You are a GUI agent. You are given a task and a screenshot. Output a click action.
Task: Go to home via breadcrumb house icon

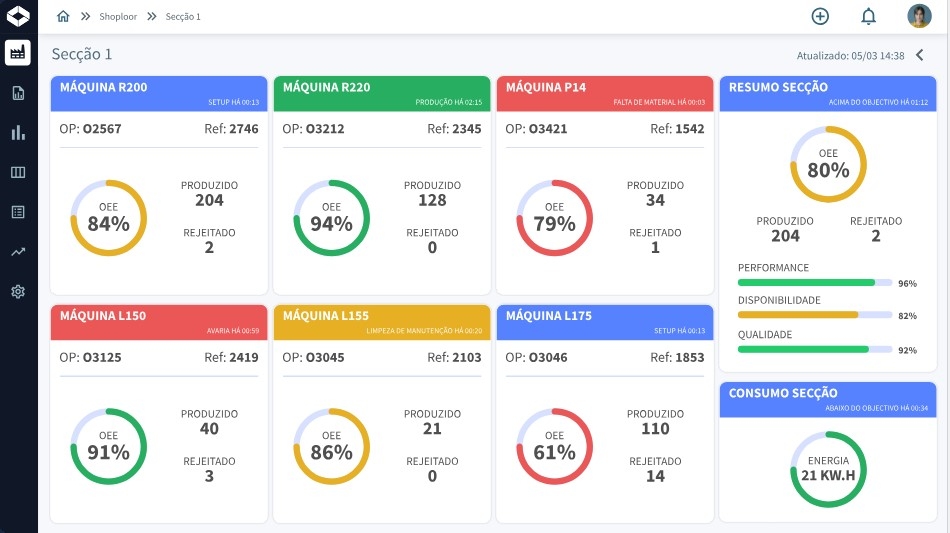click(x=64, y=16)
